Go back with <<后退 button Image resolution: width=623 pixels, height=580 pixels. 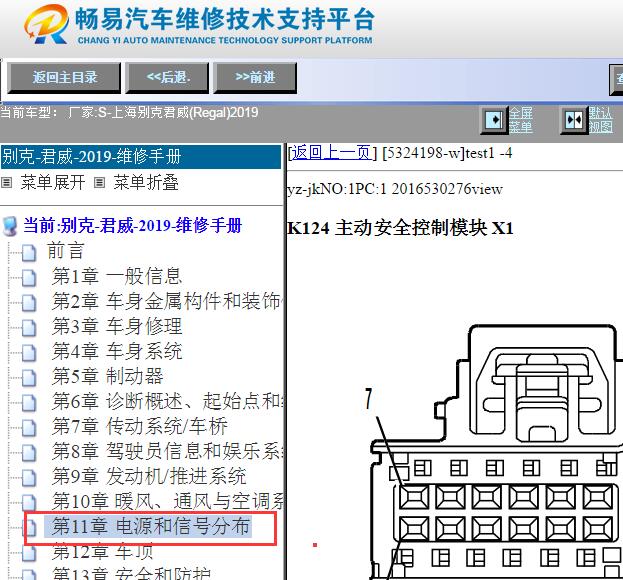click(x=167, y=77)
